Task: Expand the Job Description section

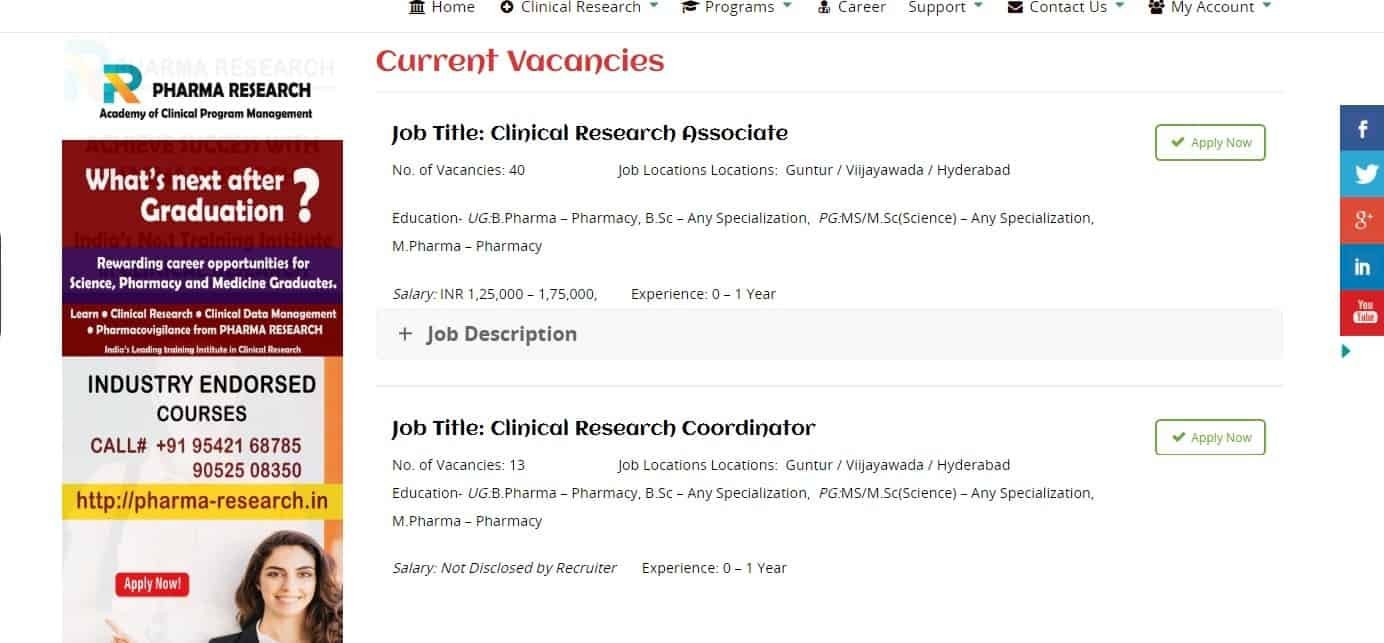Action: (501, 334)
